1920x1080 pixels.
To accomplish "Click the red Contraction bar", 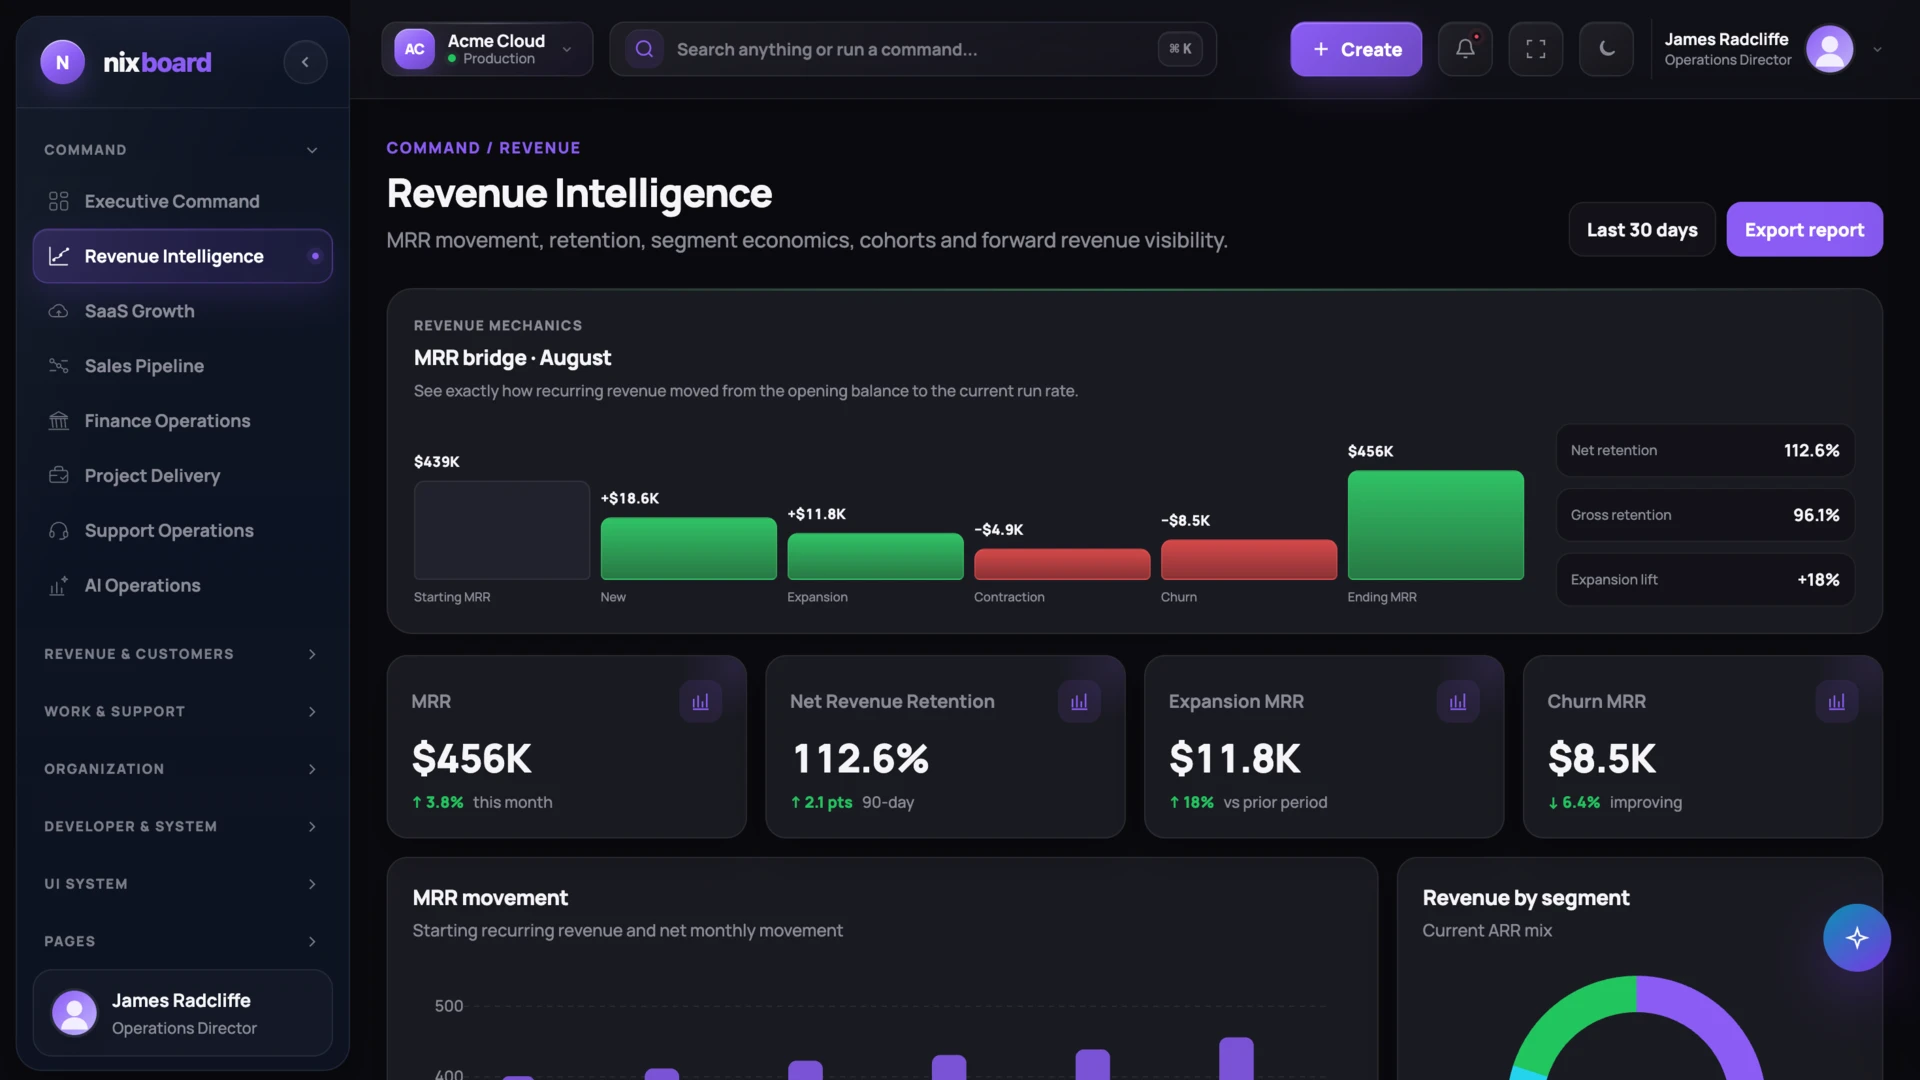I will 1061,564.
